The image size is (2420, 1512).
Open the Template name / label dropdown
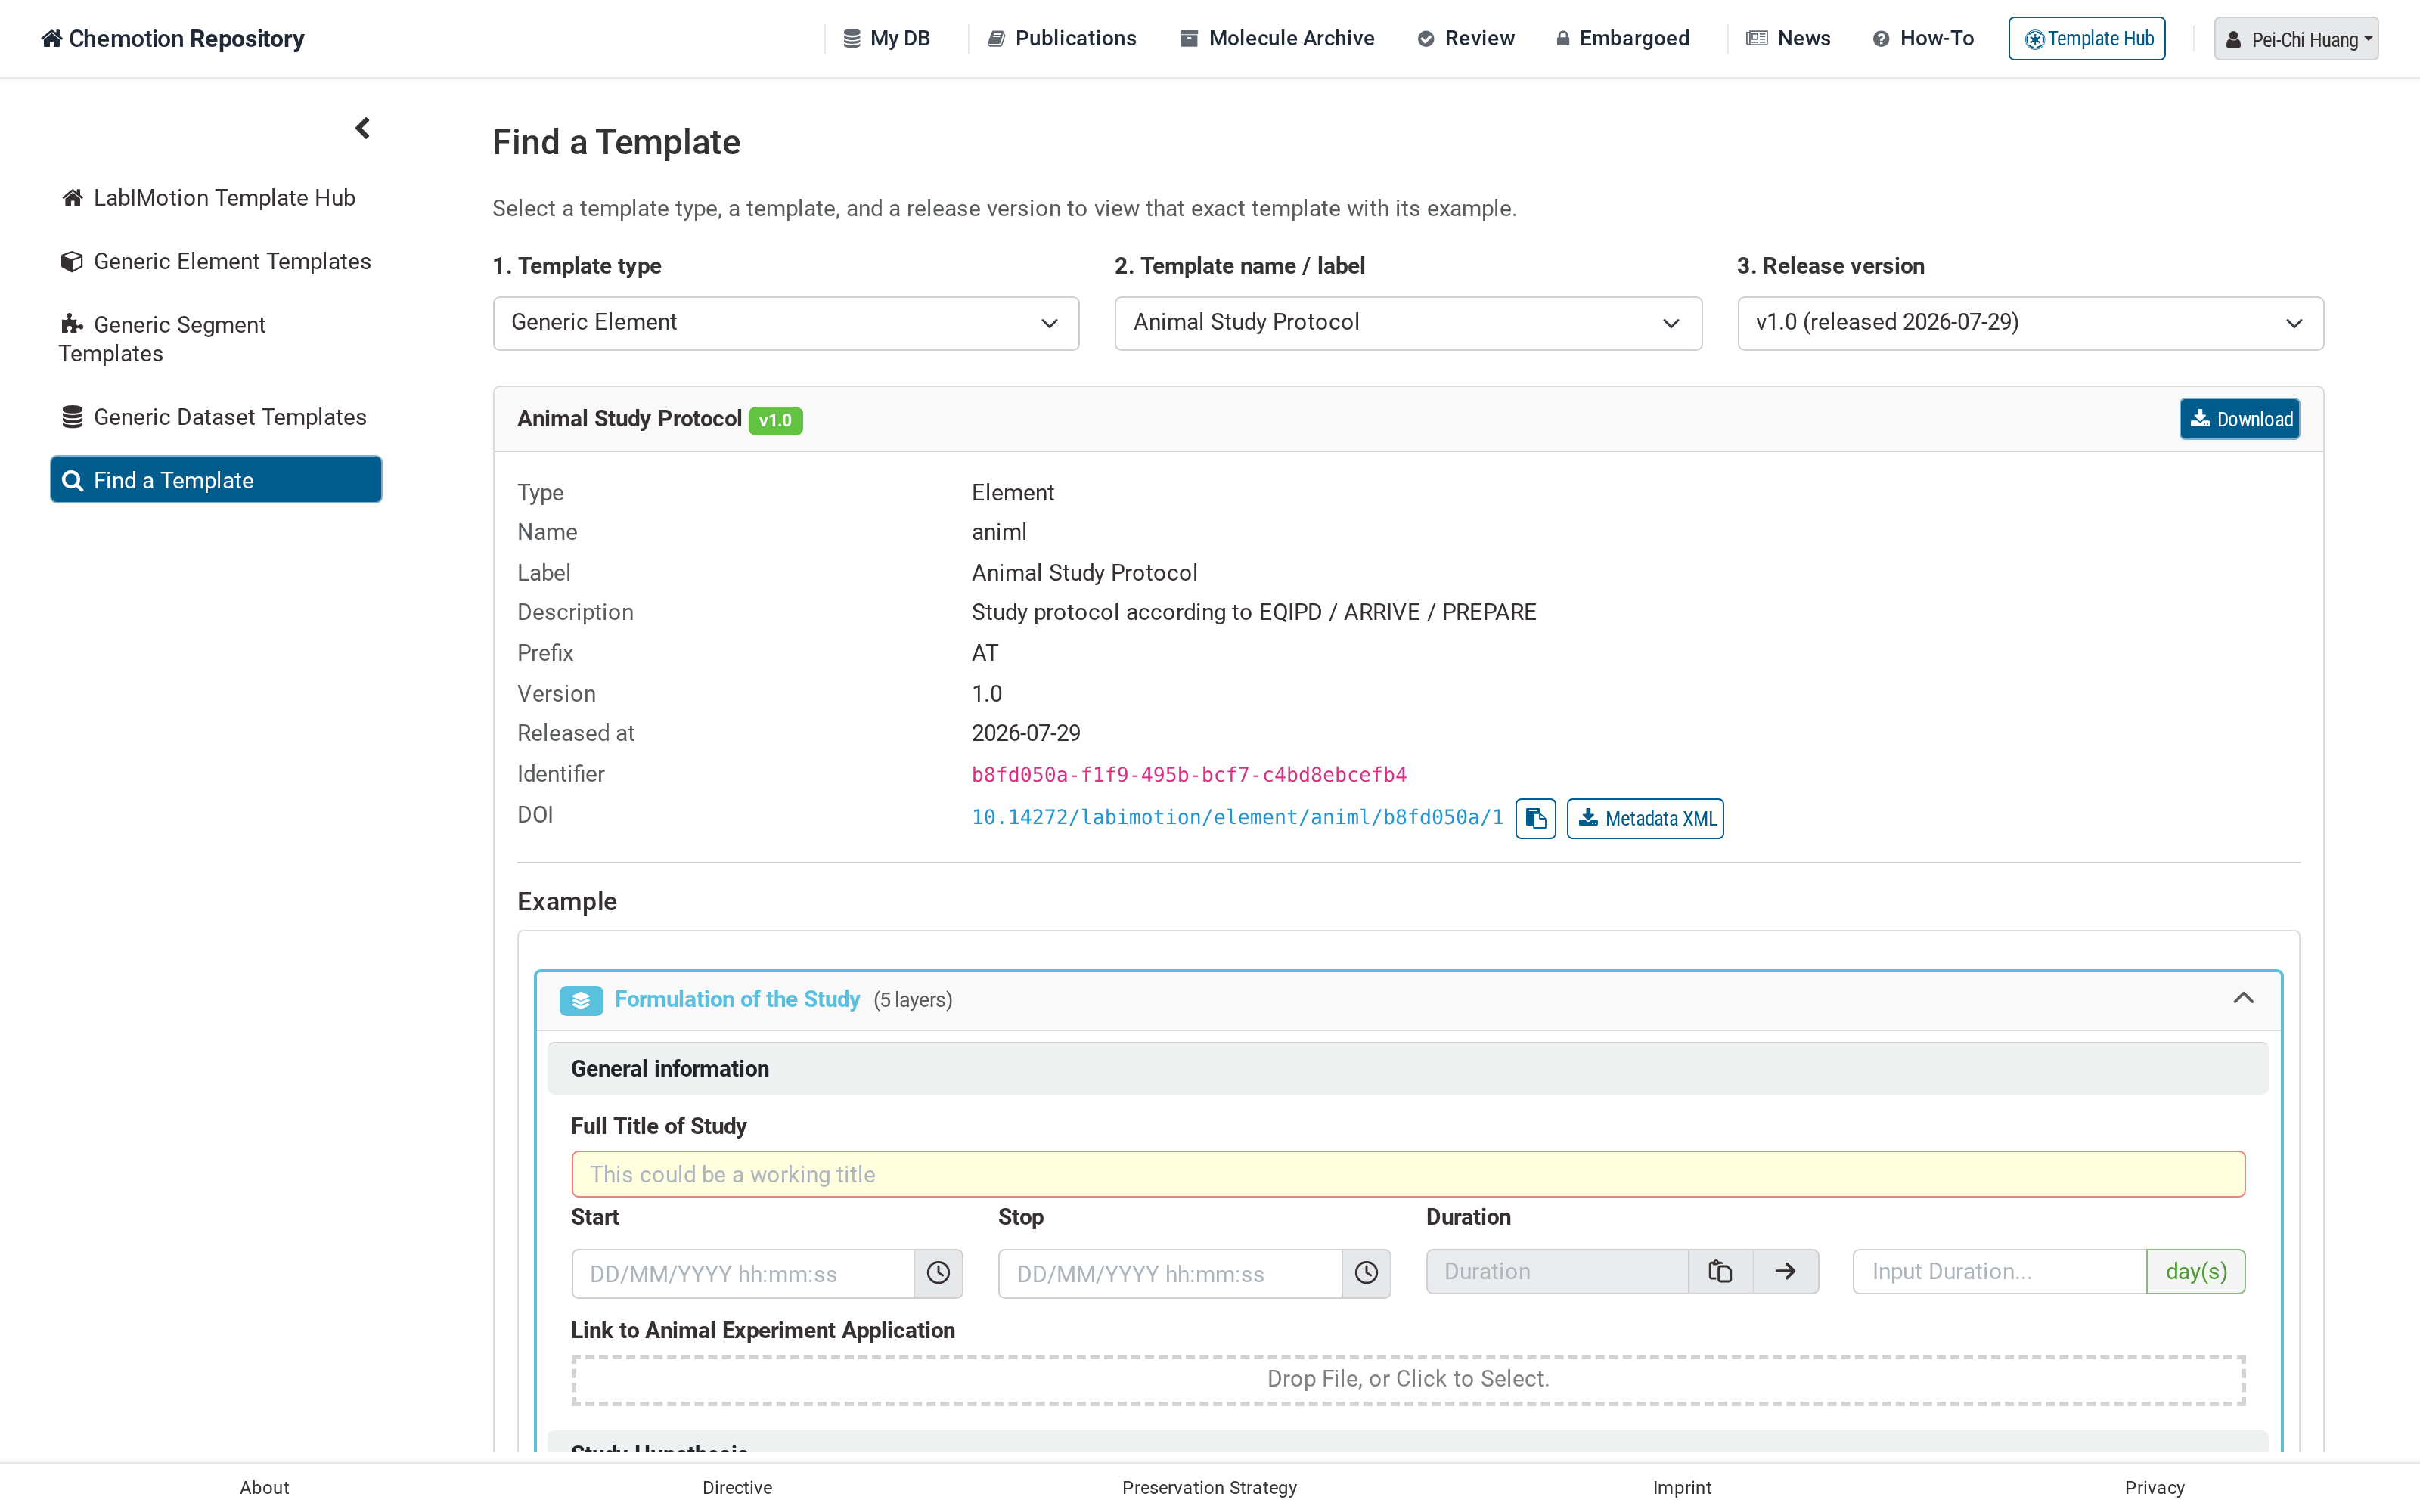tap(1408, 323)
